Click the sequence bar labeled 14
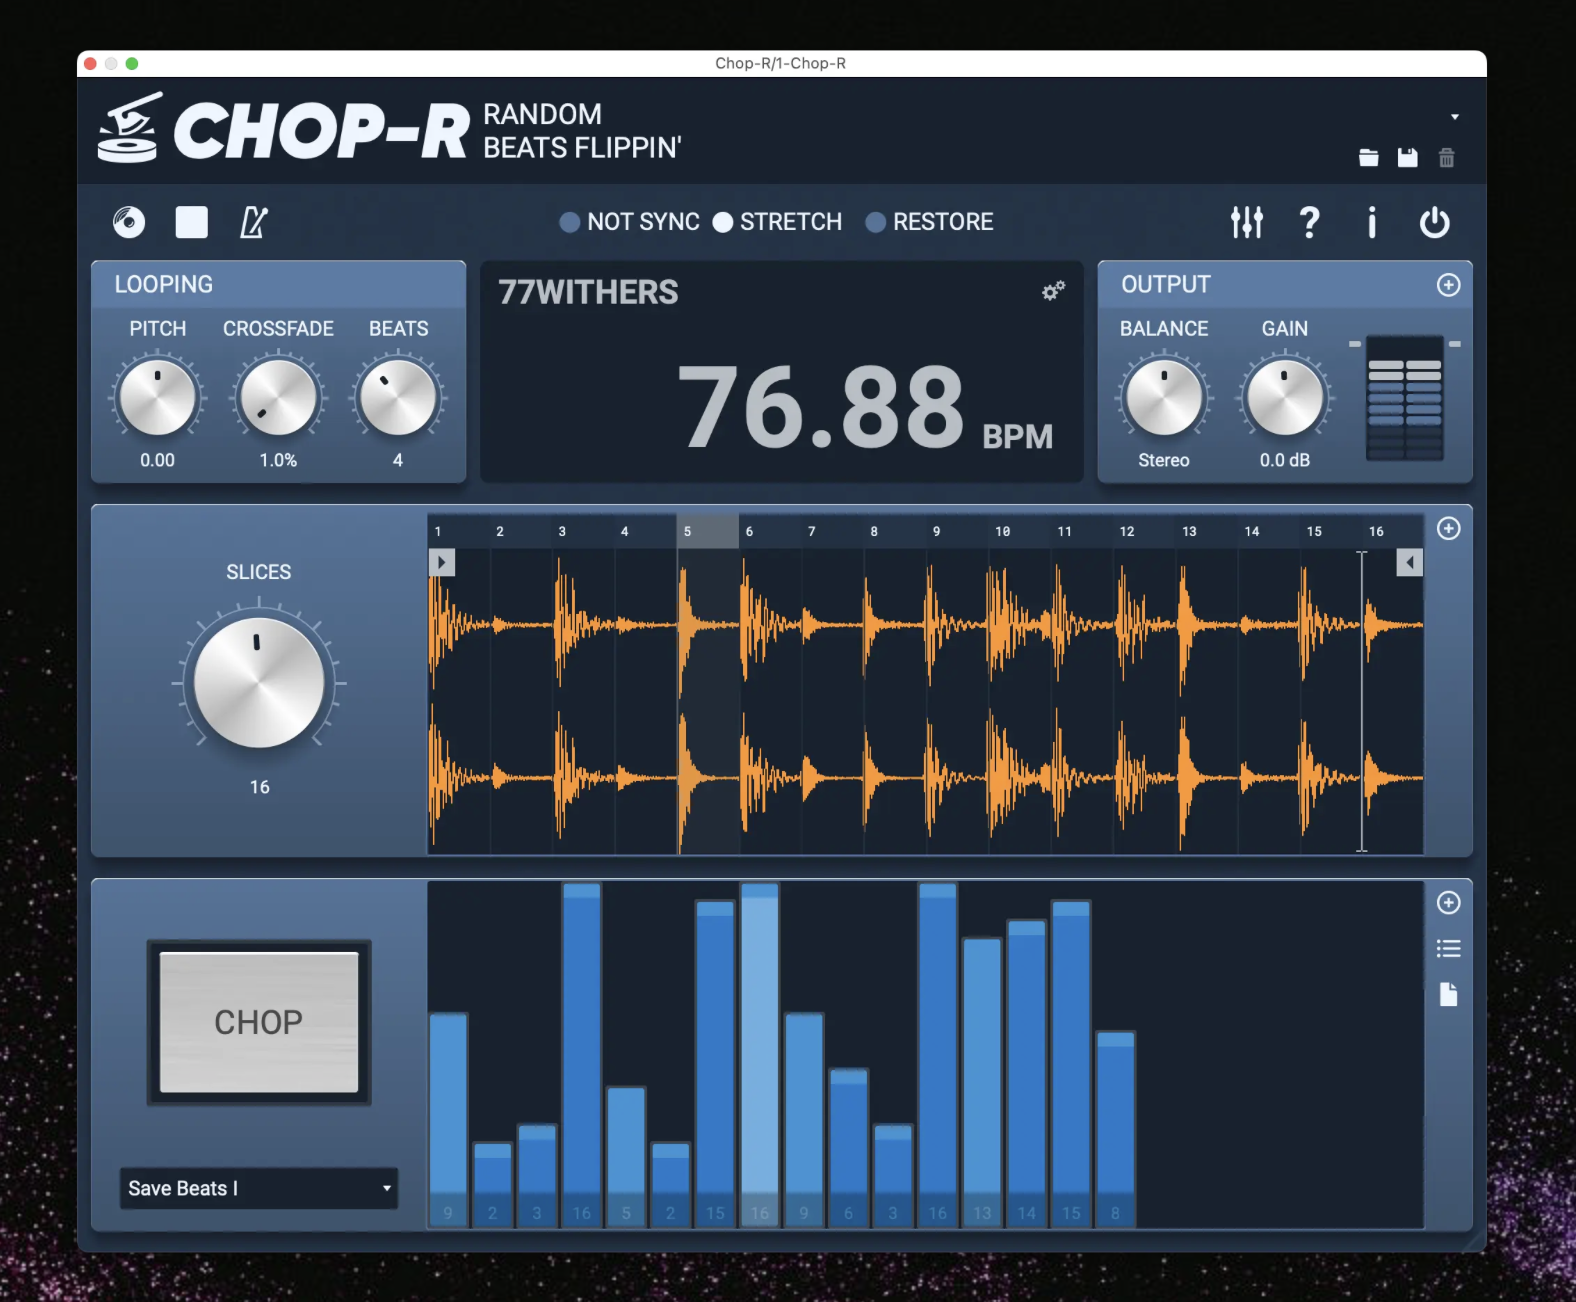The width and height of the screenshot is (1576, 1302). point(1026,1072)
